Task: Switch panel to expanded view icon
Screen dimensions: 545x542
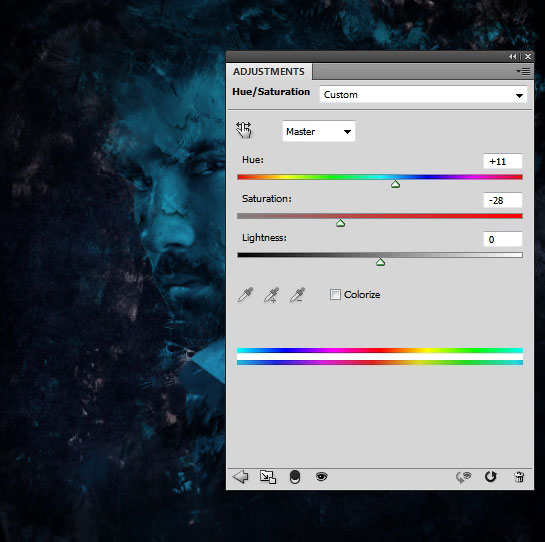Action: [x=268, y=477]
